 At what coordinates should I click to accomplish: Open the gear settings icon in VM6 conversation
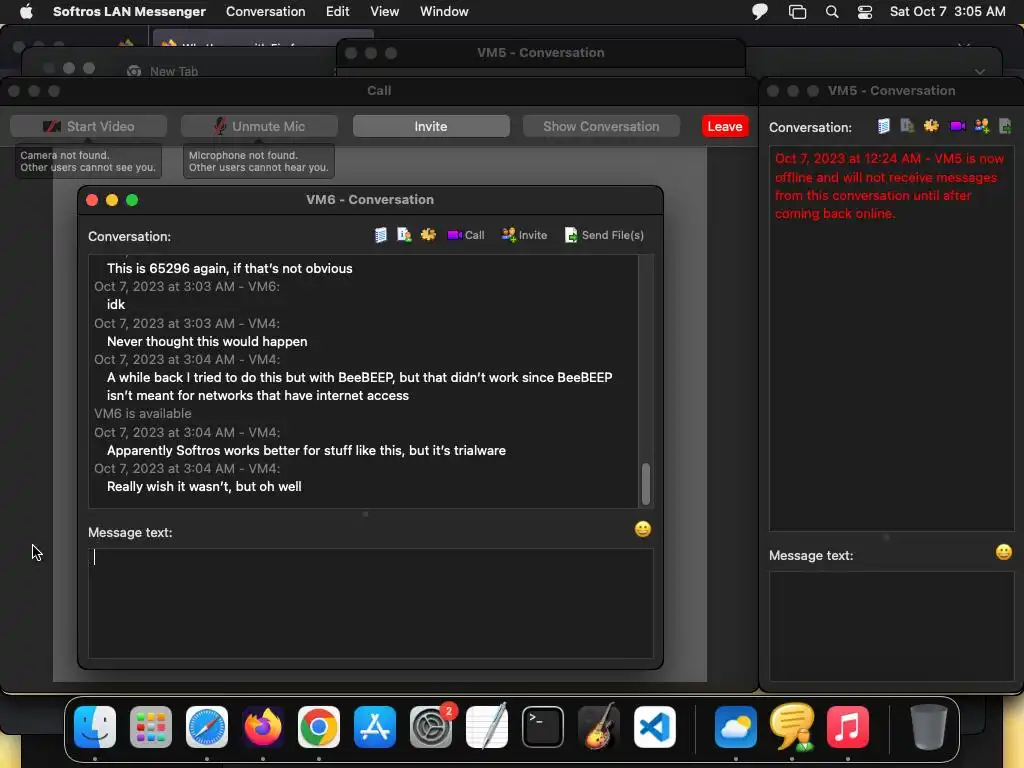click(428, 234)
